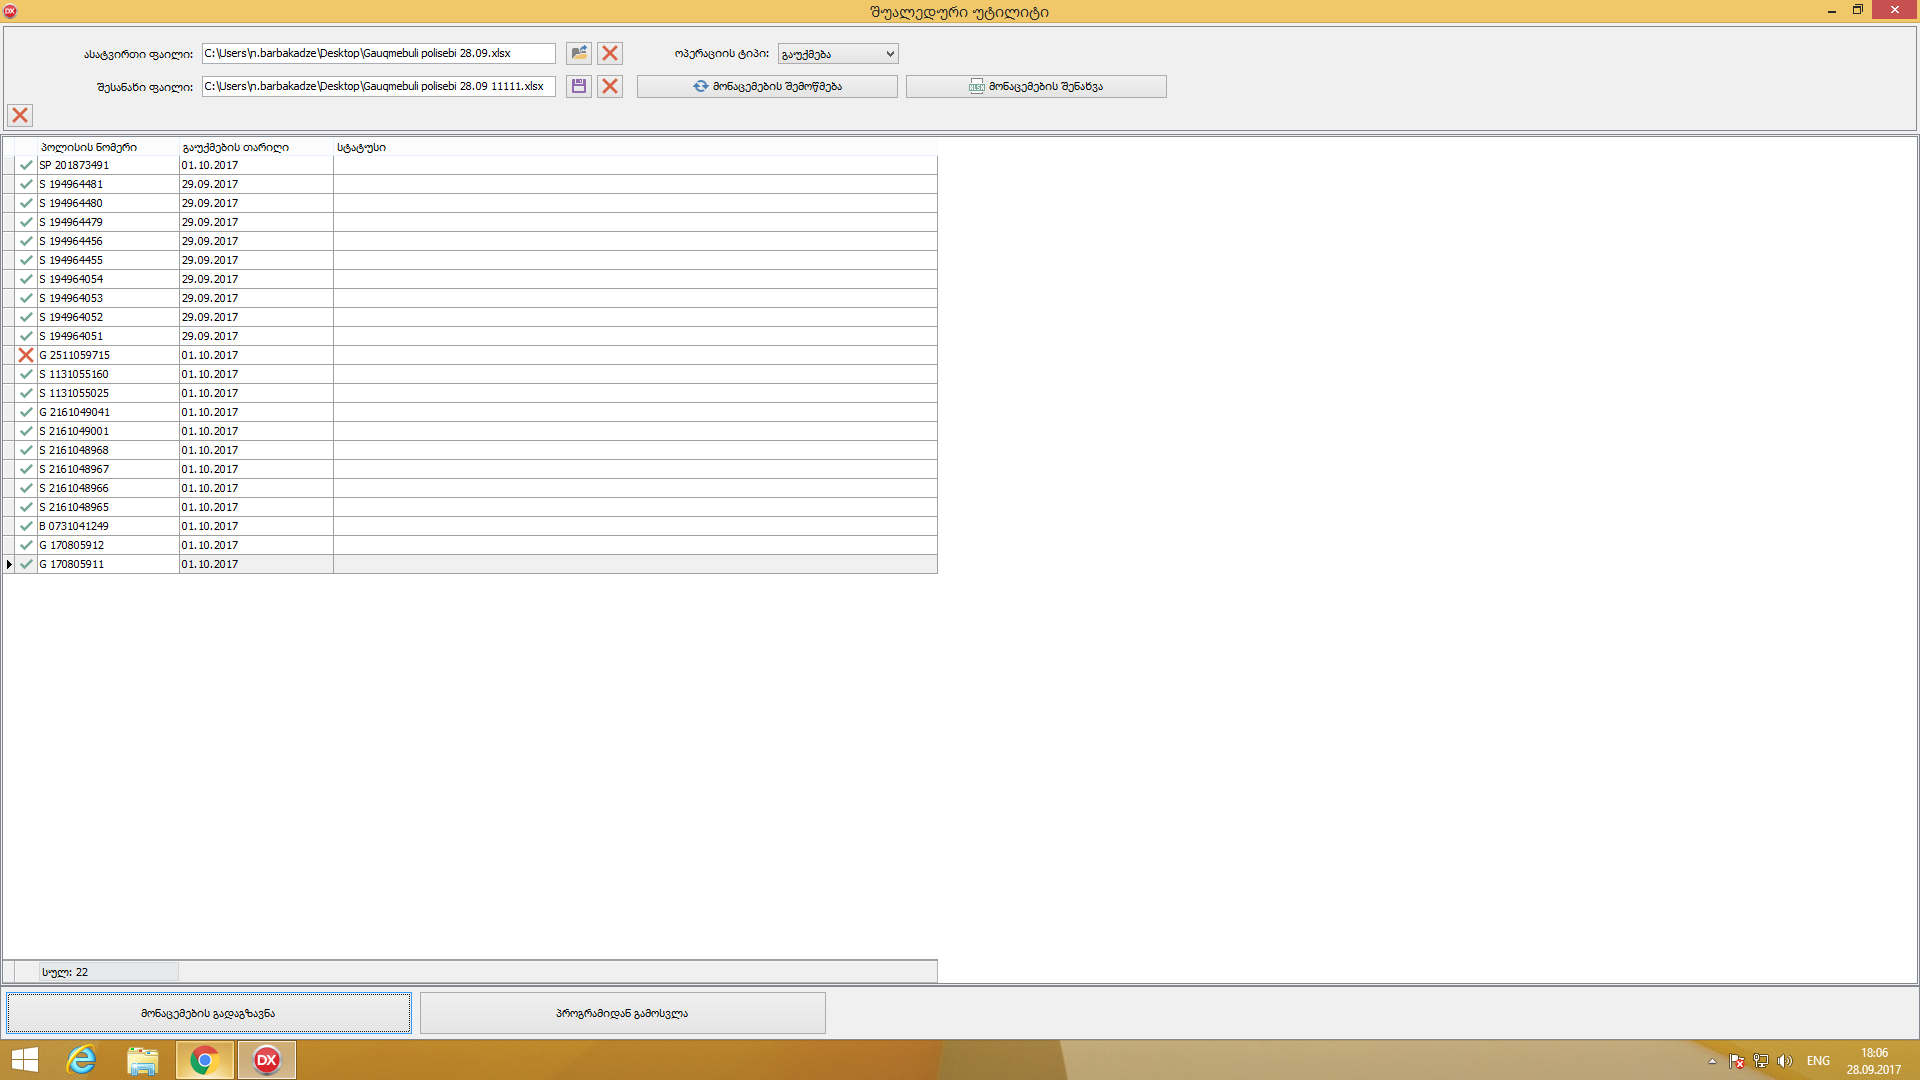The height and width of the screenshot is (1080, 1920).
Task: Click the open folder icon for source file
Action: 579,53
